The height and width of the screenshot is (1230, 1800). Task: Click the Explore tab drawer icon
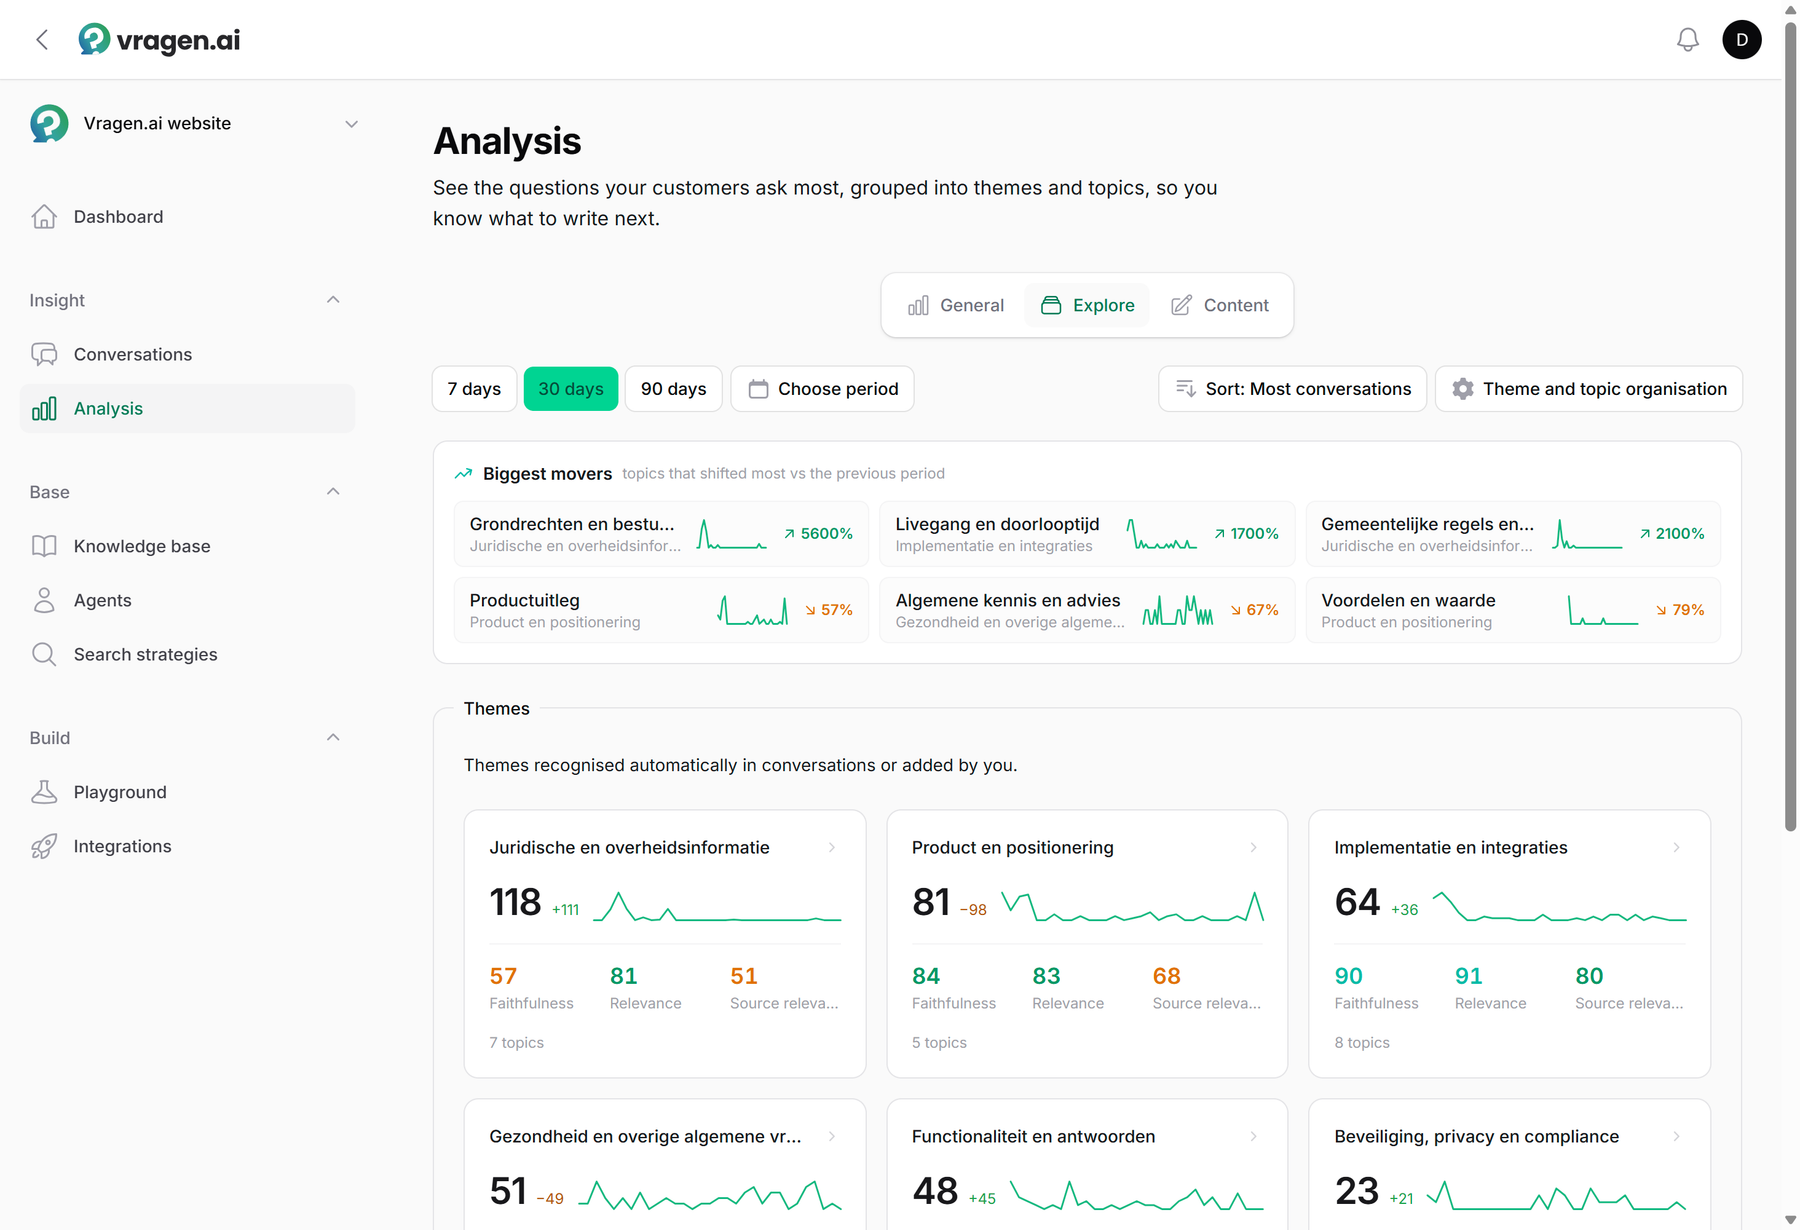click(x=1051, y=306)
